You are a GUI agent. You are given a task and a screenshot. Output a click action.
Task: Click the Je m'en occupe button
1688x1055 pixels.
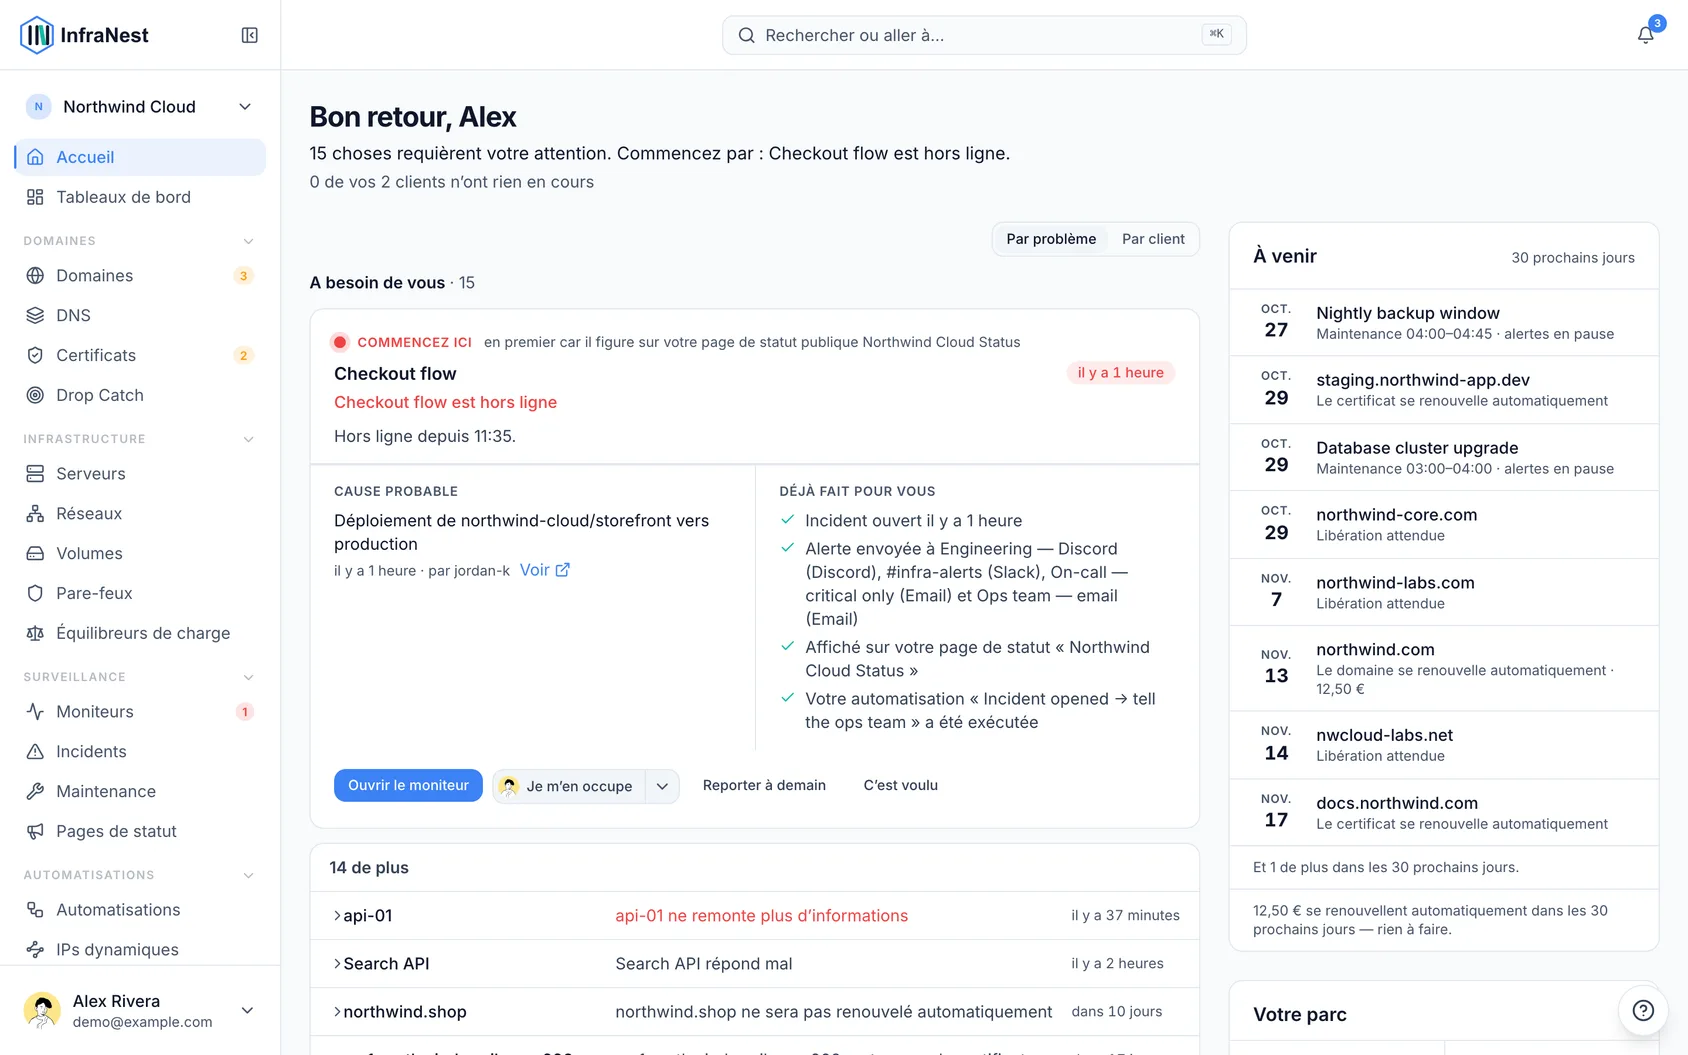coord(569,786)
